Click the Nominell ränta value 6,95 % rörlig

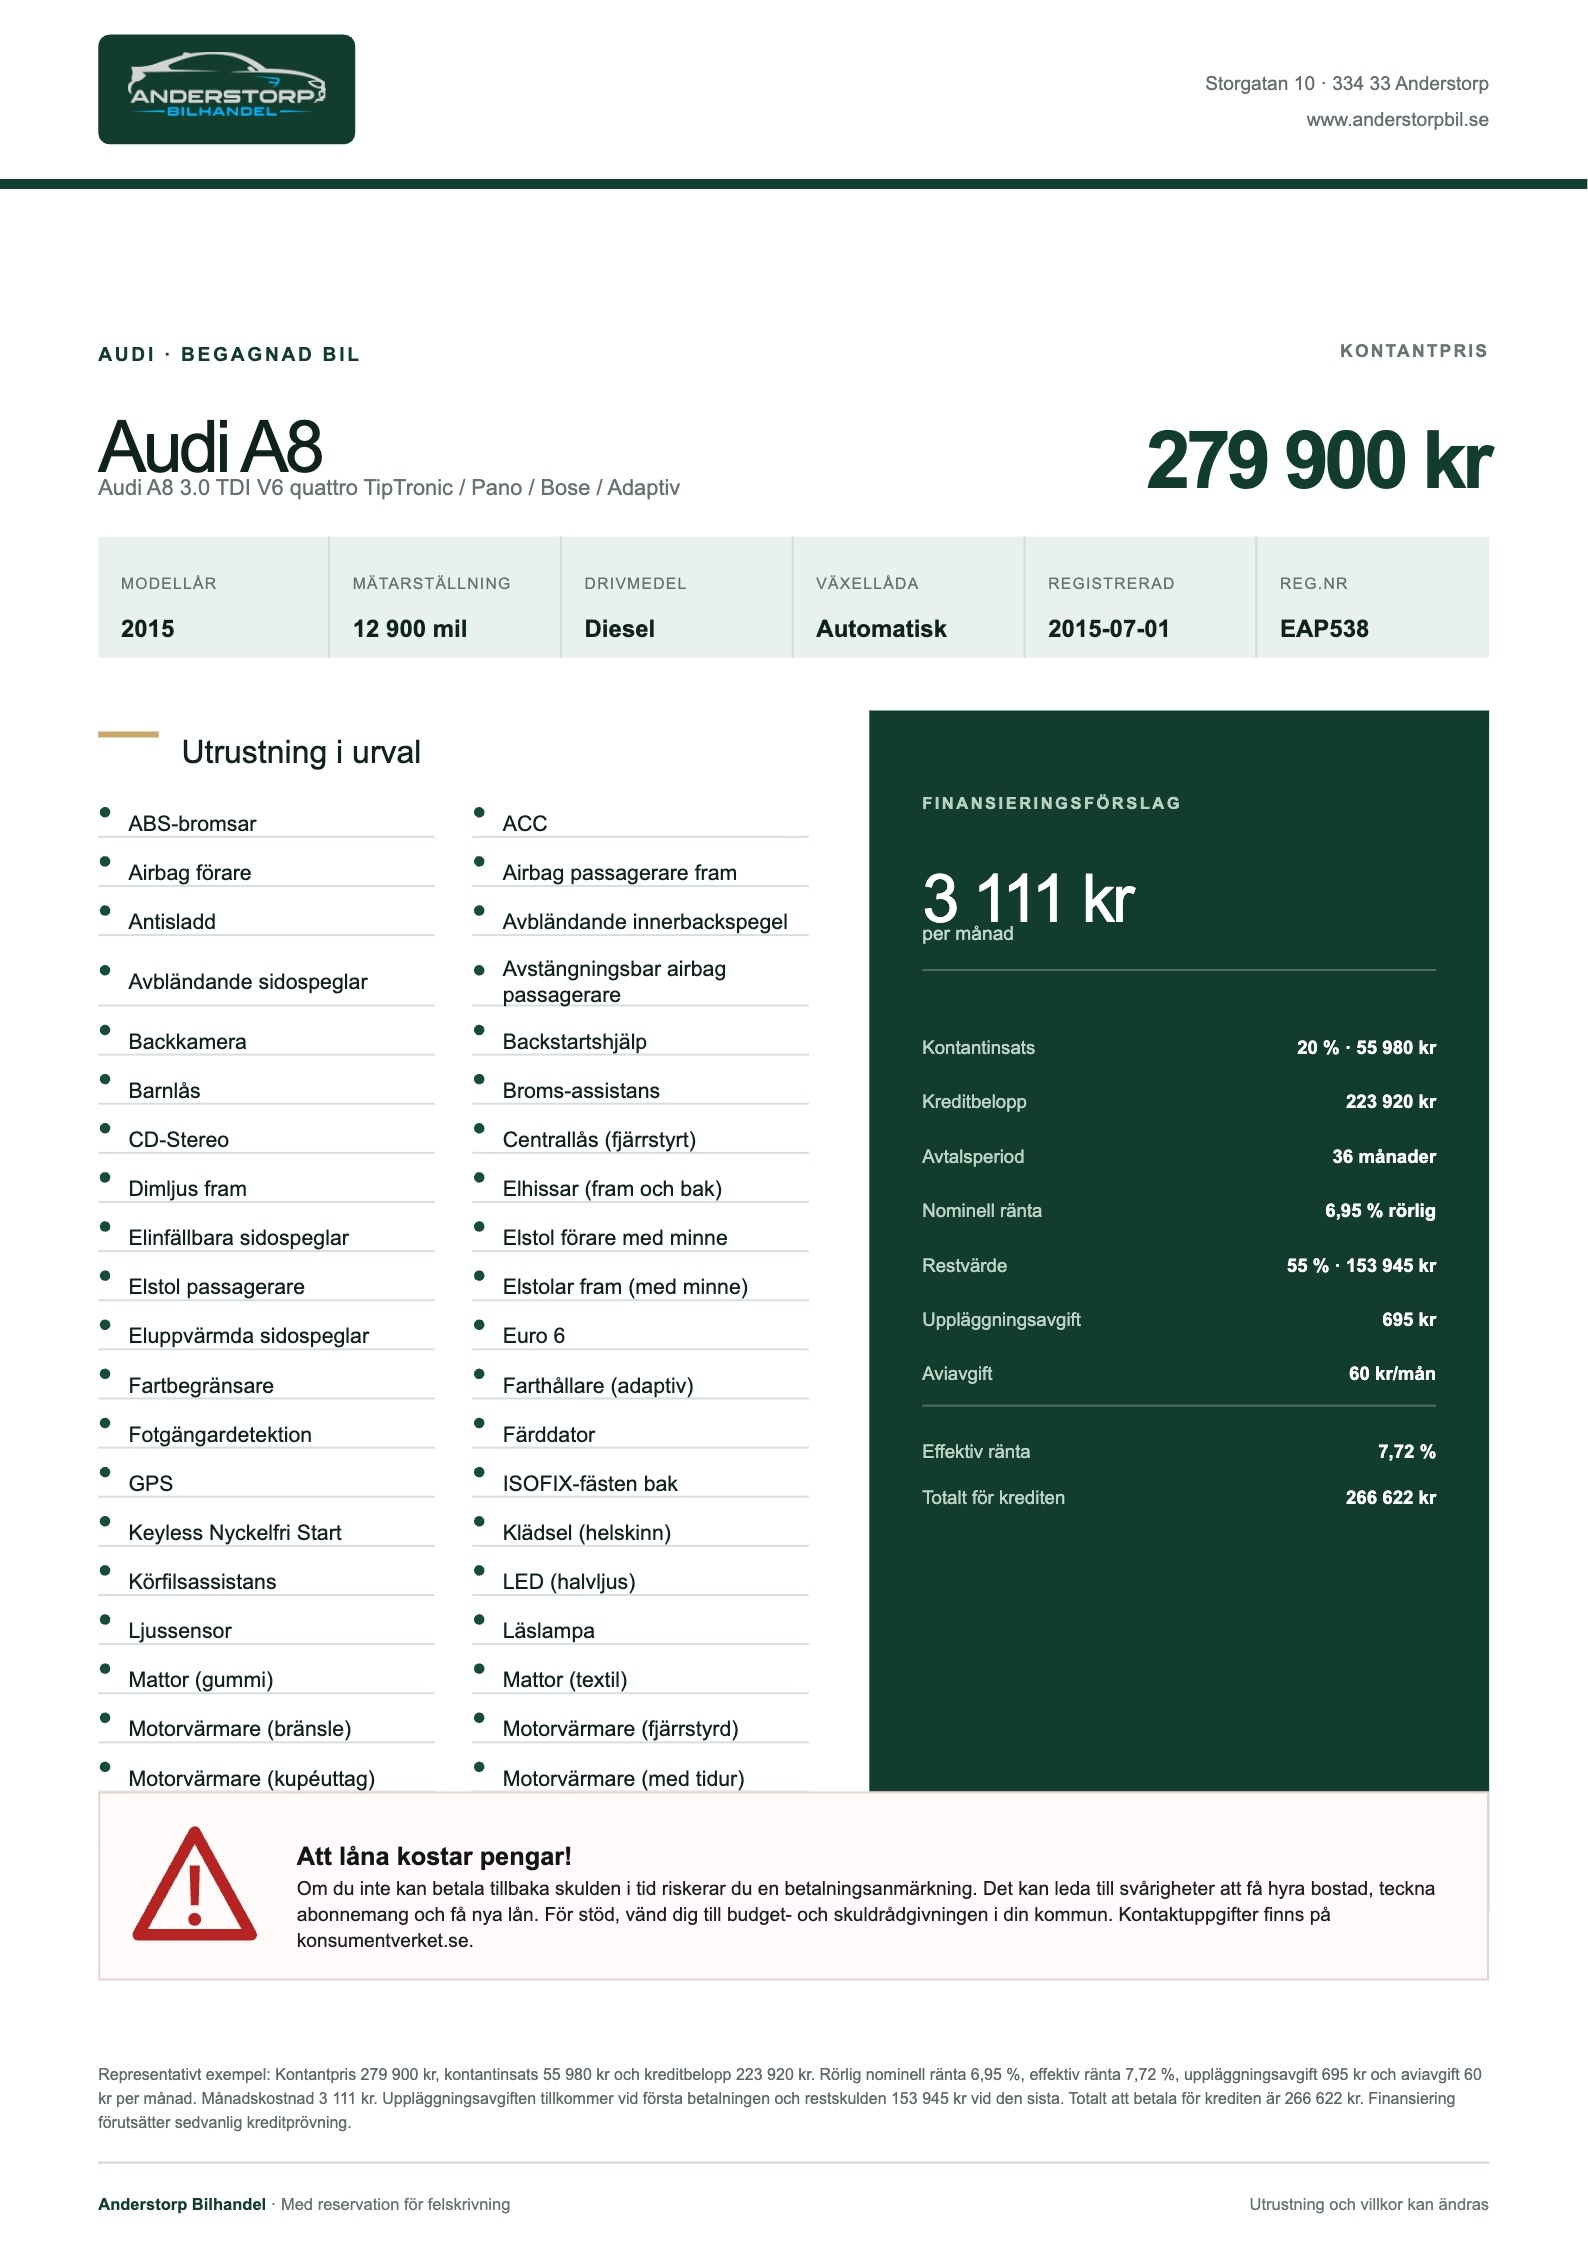tap(1380, 1211)
